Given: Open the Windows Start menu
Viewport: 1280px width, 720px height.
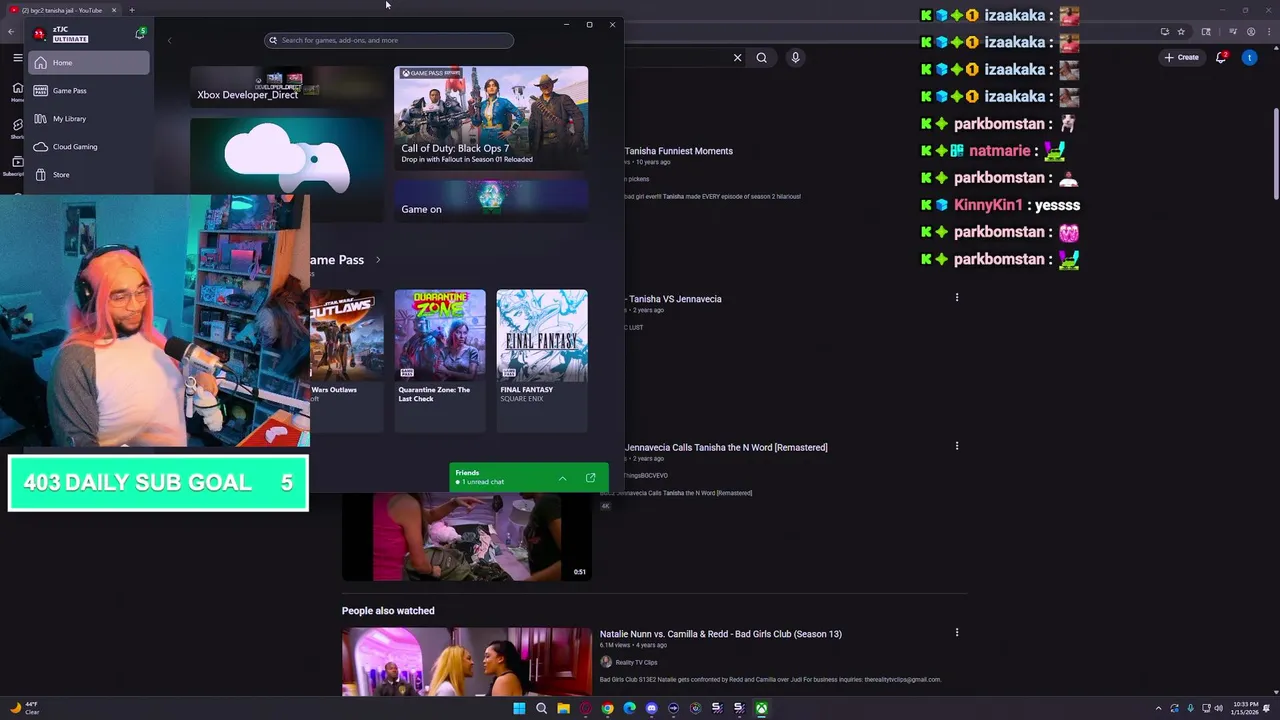Looking at the screenshot, I should coord(519,709).
